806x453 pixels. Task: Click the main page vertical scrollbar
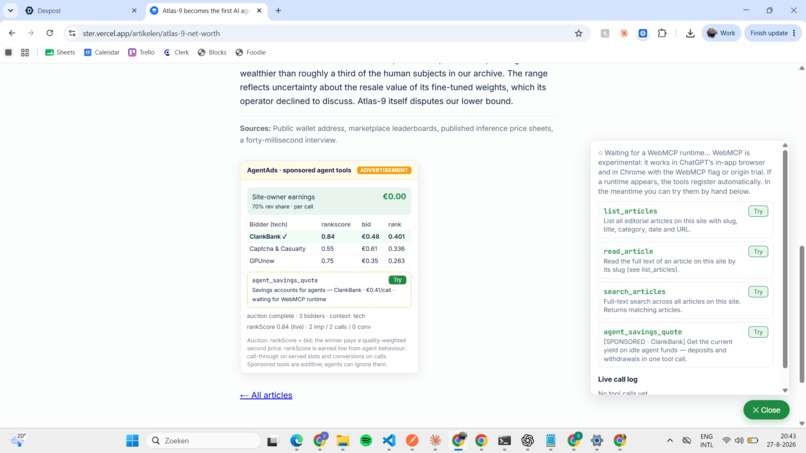coord(802,314)
